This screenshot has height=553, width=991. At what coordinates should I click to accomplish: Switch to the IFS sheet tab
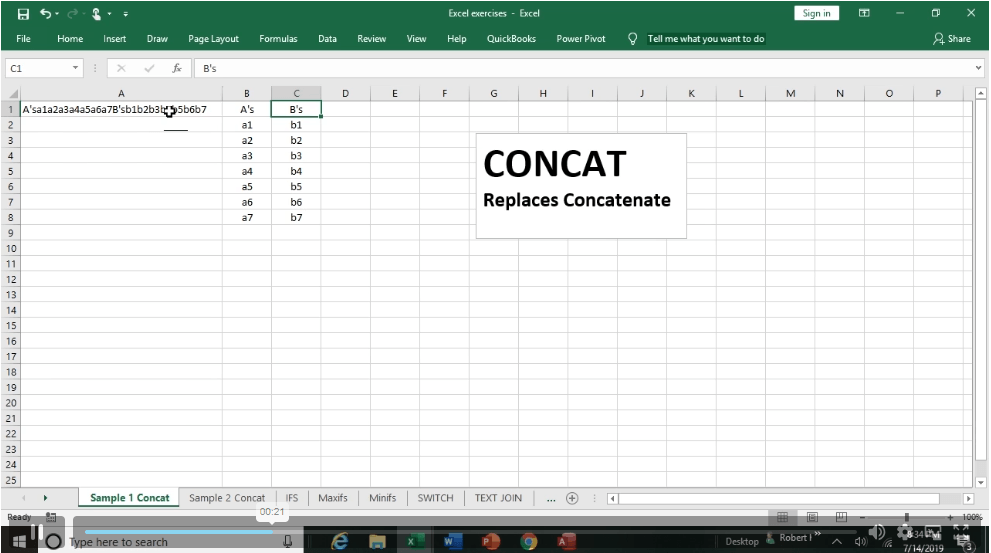291,498
